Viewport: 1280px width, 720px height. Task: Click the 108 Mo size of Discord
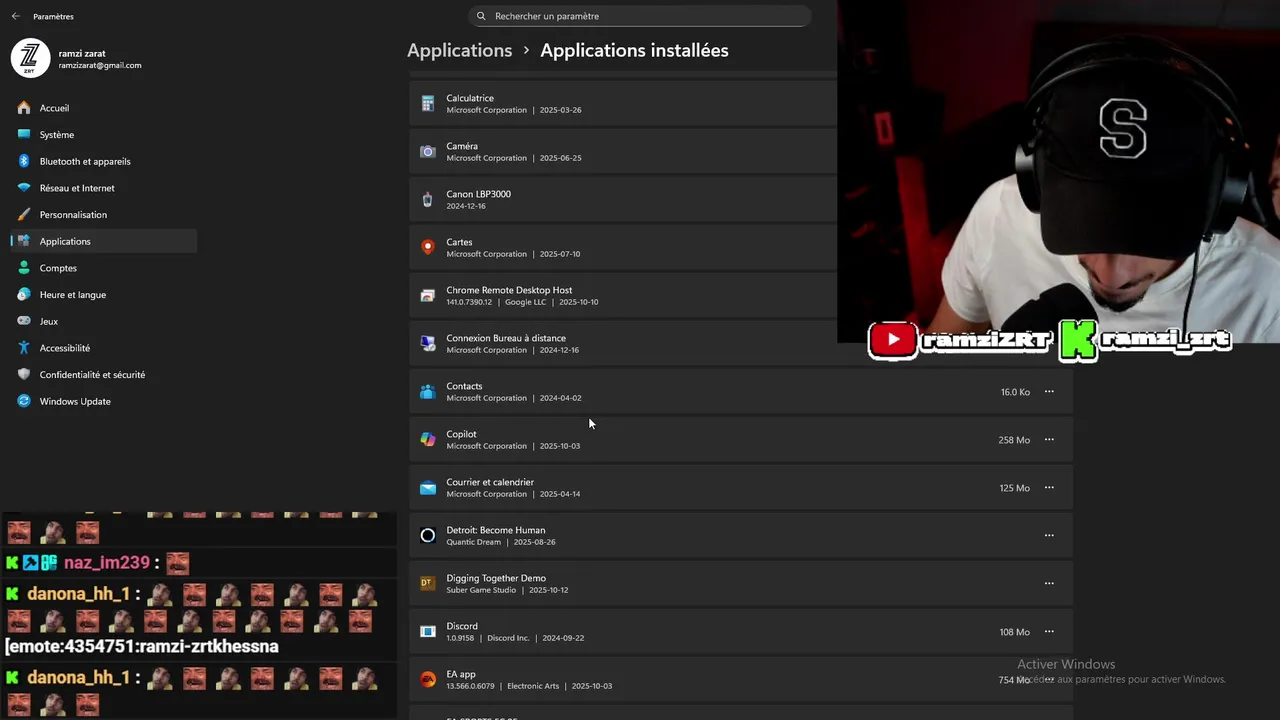click(1014, 632)
